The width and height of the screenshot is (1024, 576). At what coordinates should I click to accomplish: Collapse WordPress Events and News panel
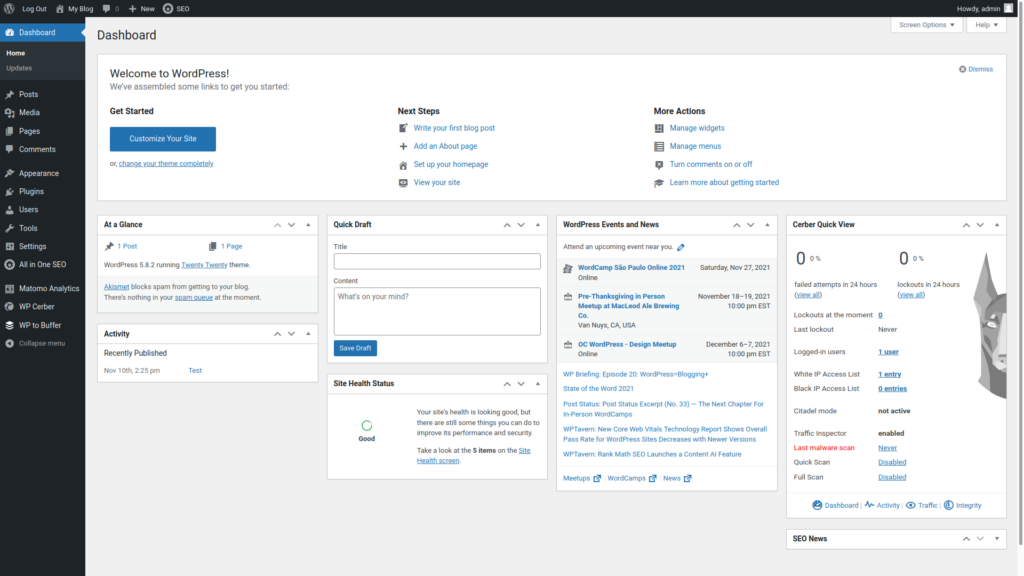(x=767, y=225)
